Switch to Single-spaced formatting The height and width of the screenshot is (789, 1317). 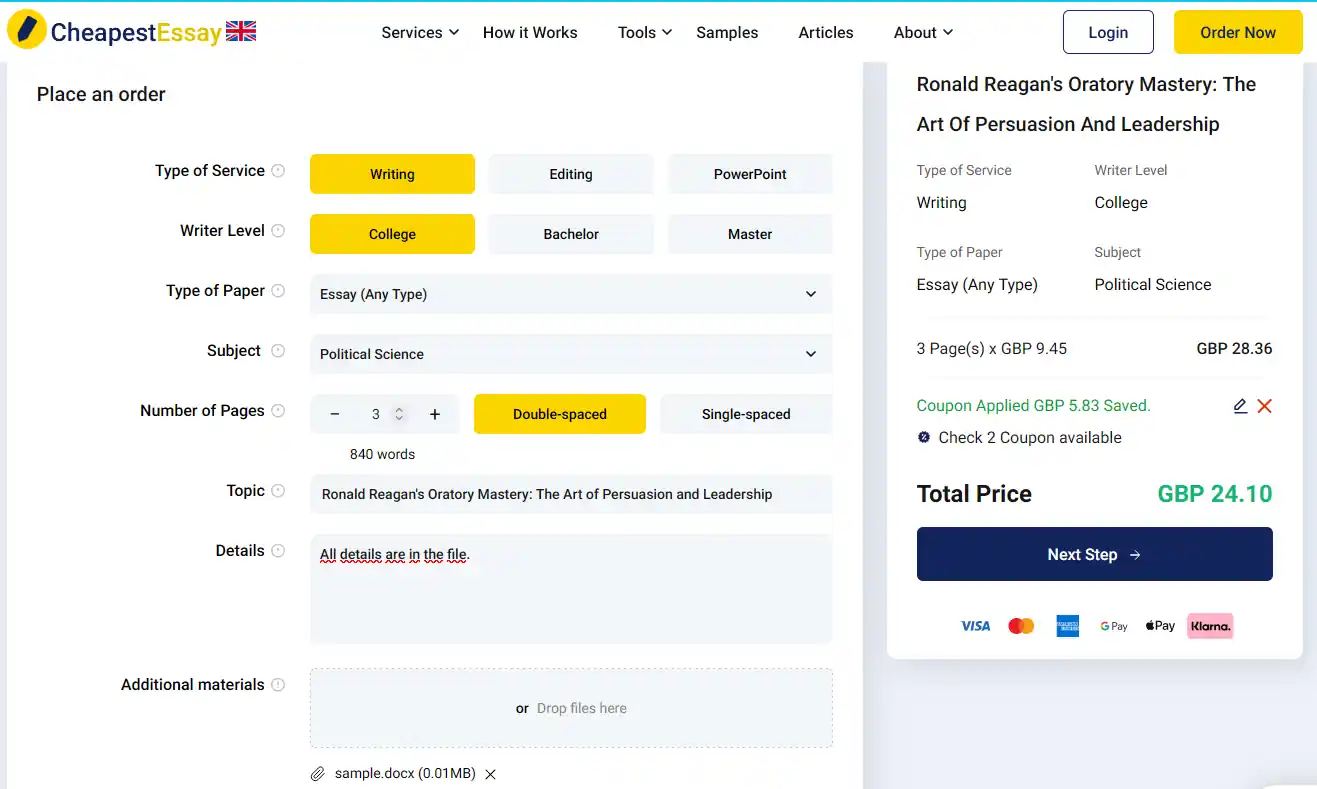pos(745,414)
